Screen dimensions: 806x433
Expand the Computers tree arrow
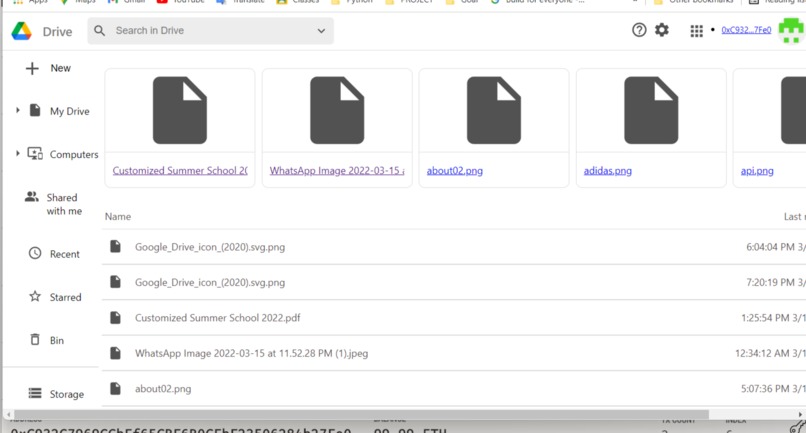17,153
